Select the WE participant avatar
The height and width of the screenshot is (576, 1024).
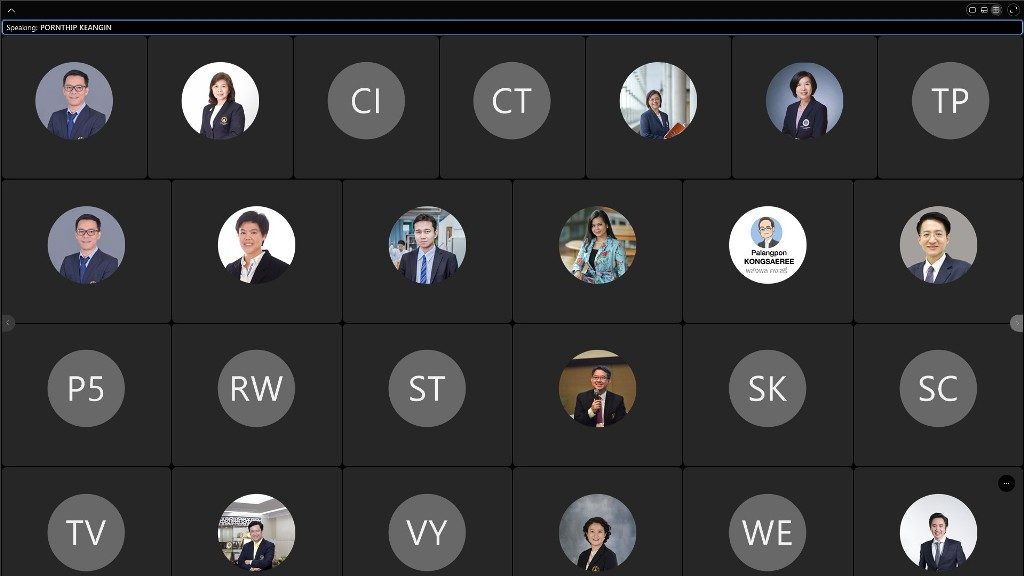(768, 532)
